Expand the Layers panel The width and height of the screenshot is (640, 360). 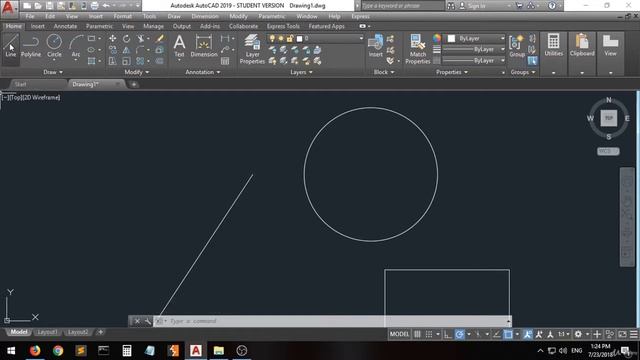pyautogui.click(x=301, y=72)
